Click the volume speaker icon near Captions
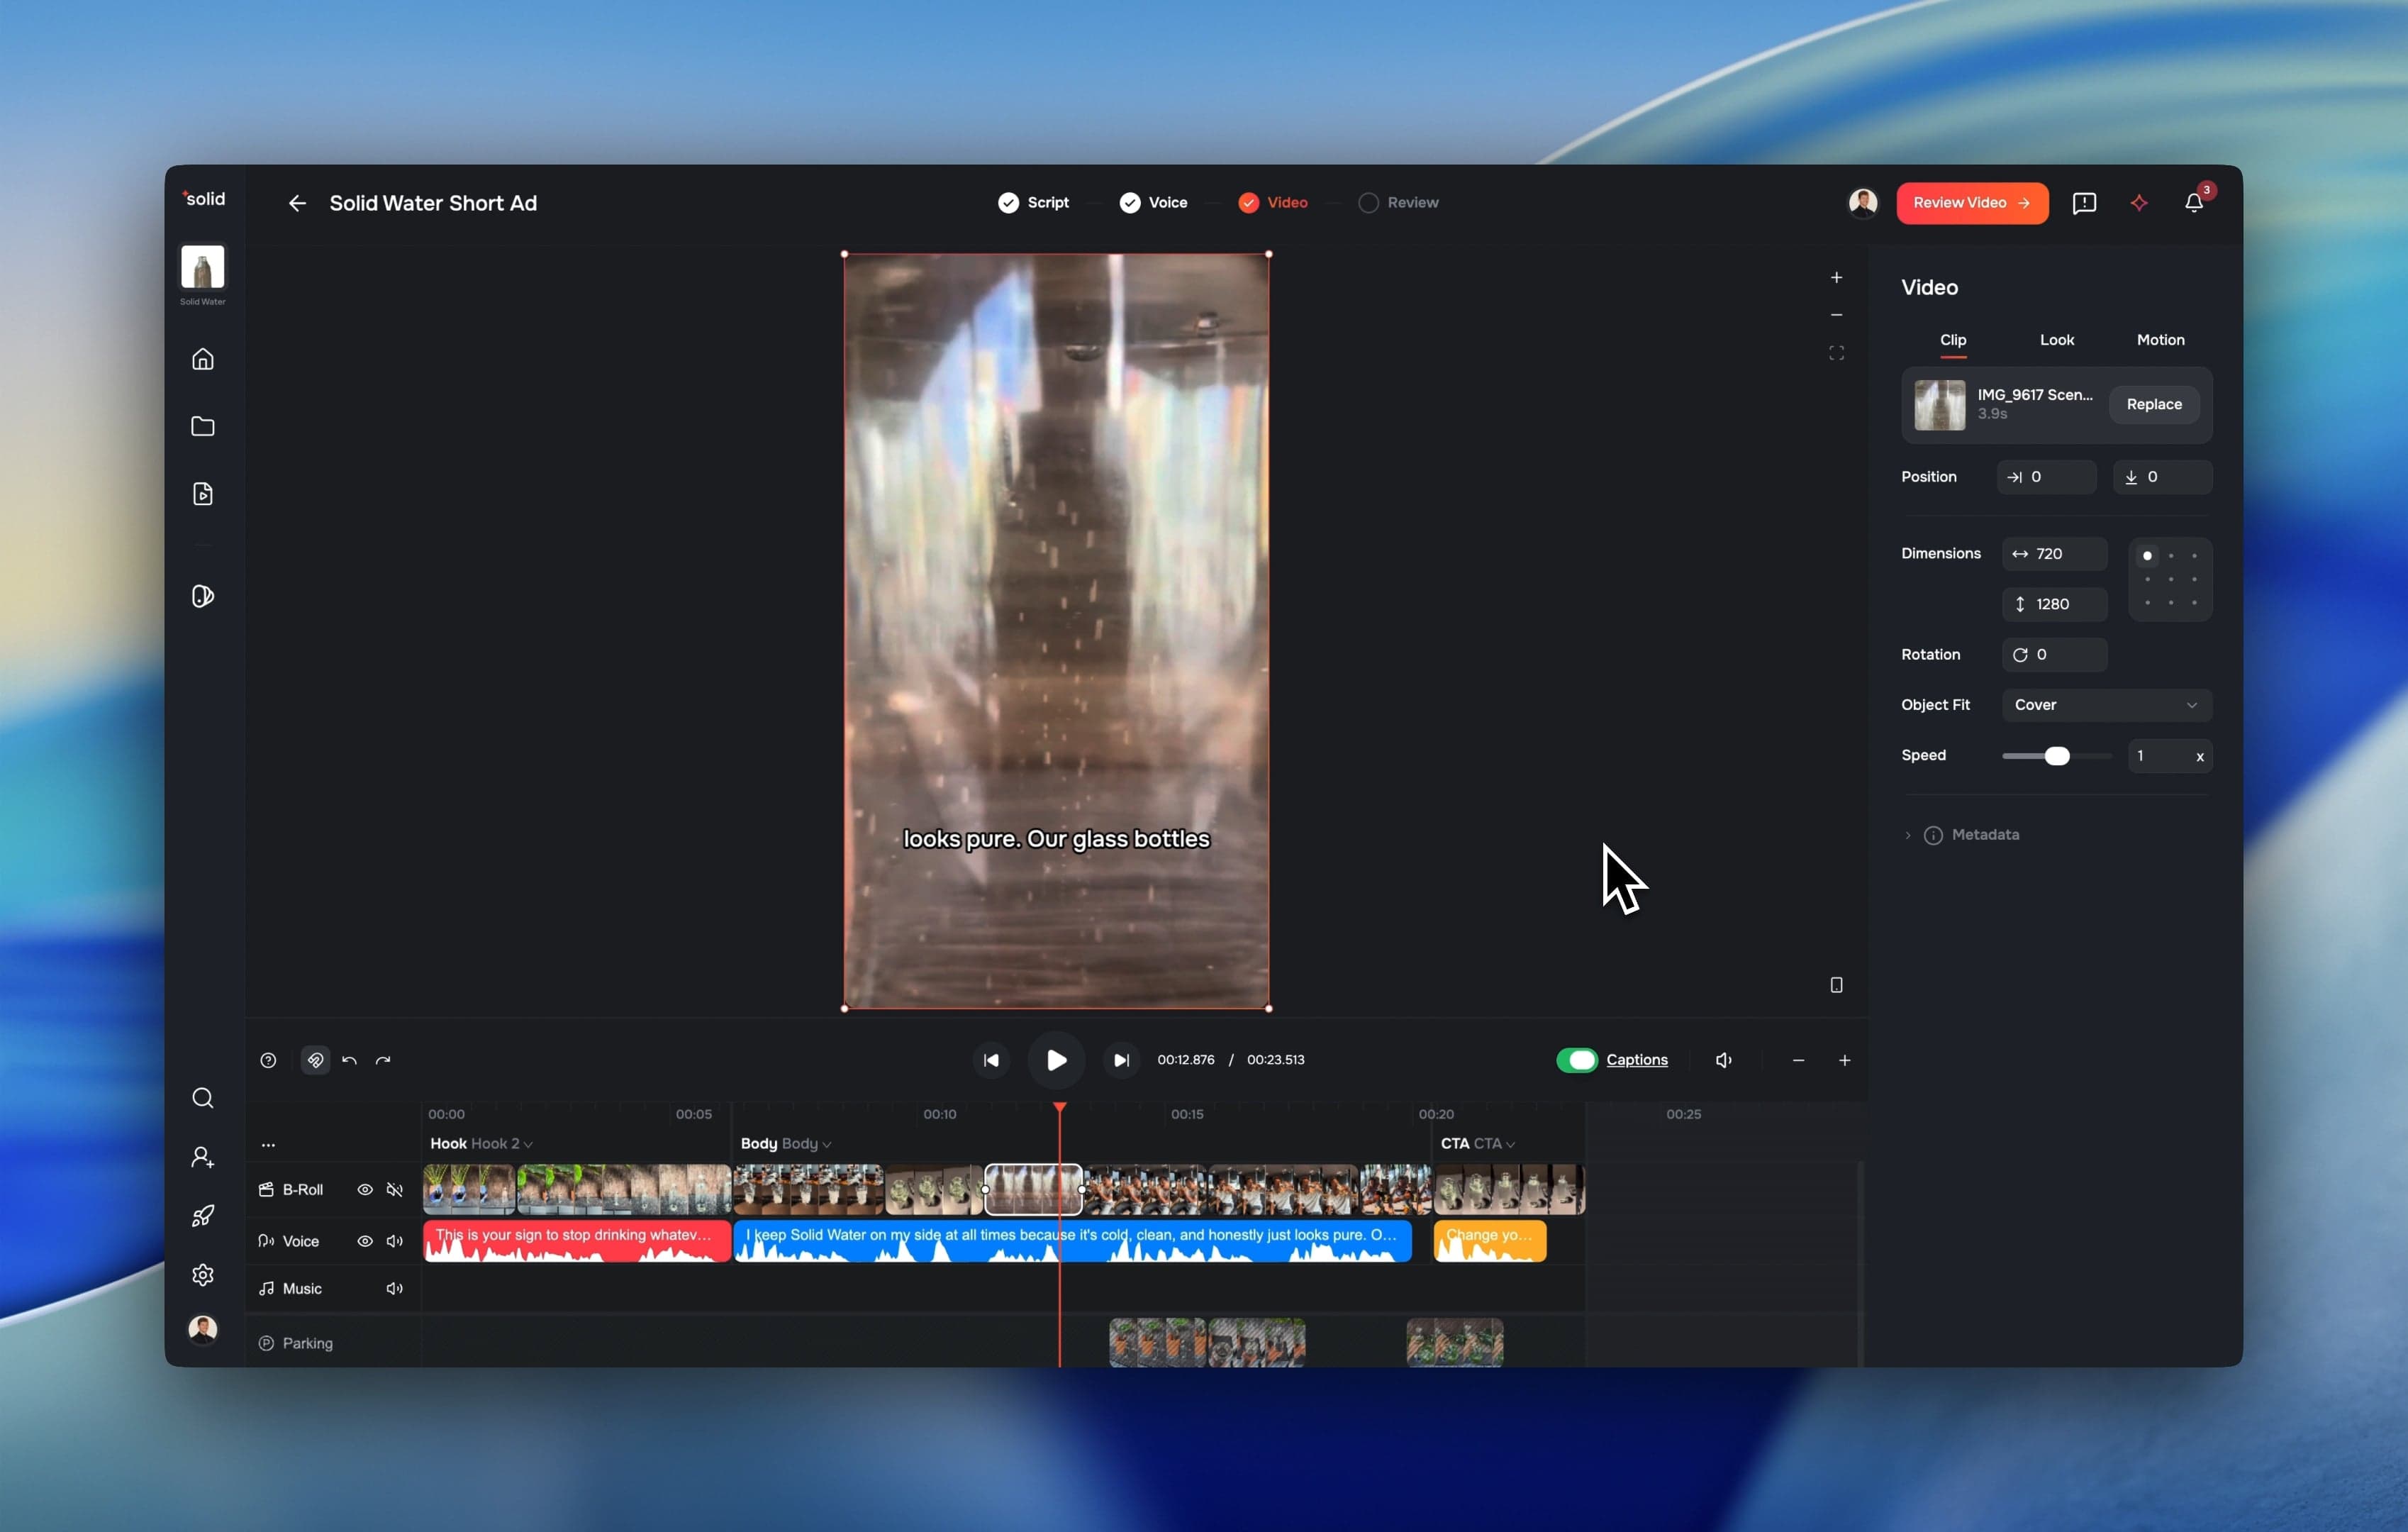The image size is (2408, 1532). pyautogui.click(x=1724, y=1060)
